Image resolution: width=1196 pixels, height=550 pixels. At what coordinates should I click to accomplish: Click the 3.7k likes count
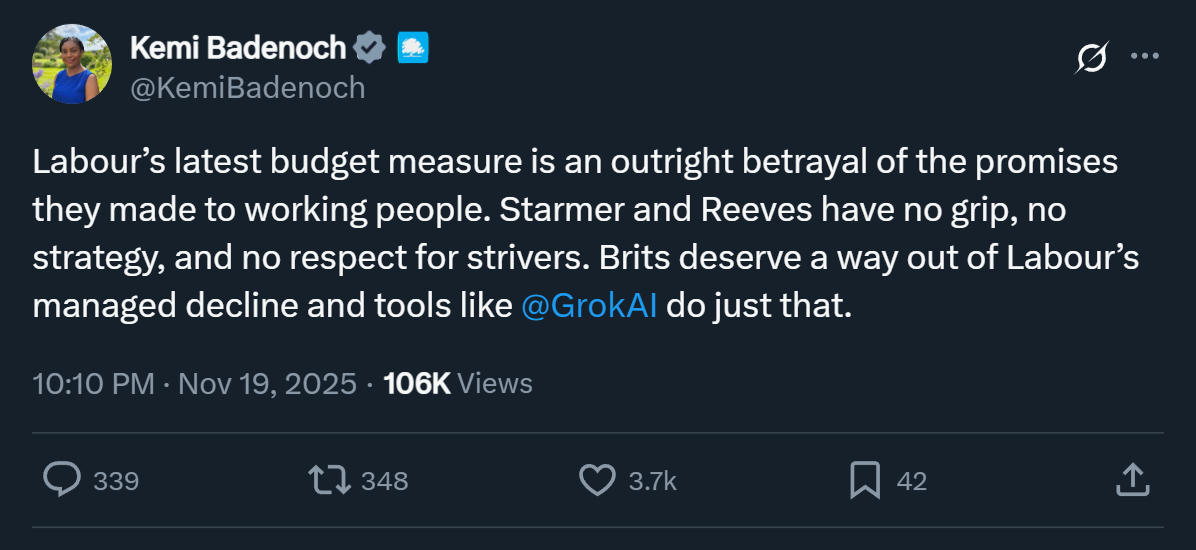coord(652,481)
